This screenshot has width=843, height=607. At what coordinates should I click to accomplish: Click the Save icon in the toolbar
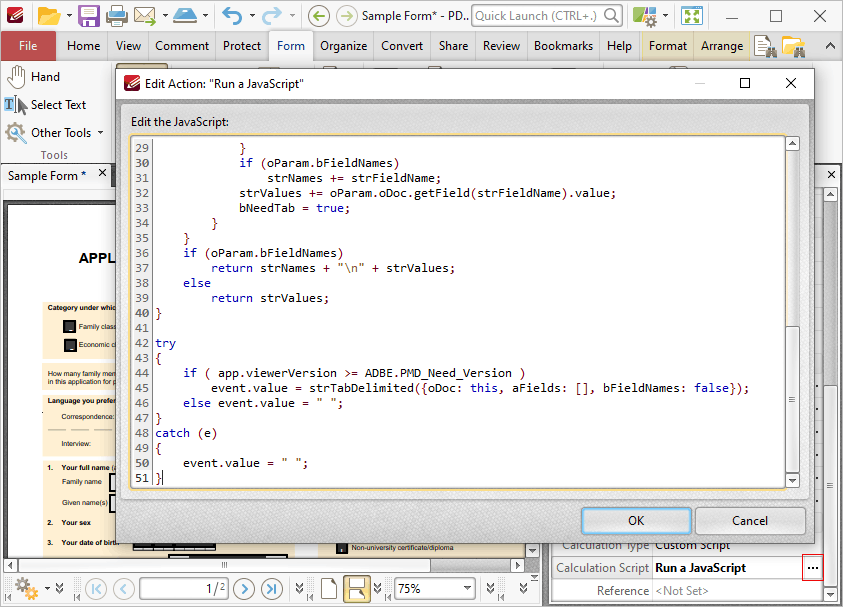[88, 16]
